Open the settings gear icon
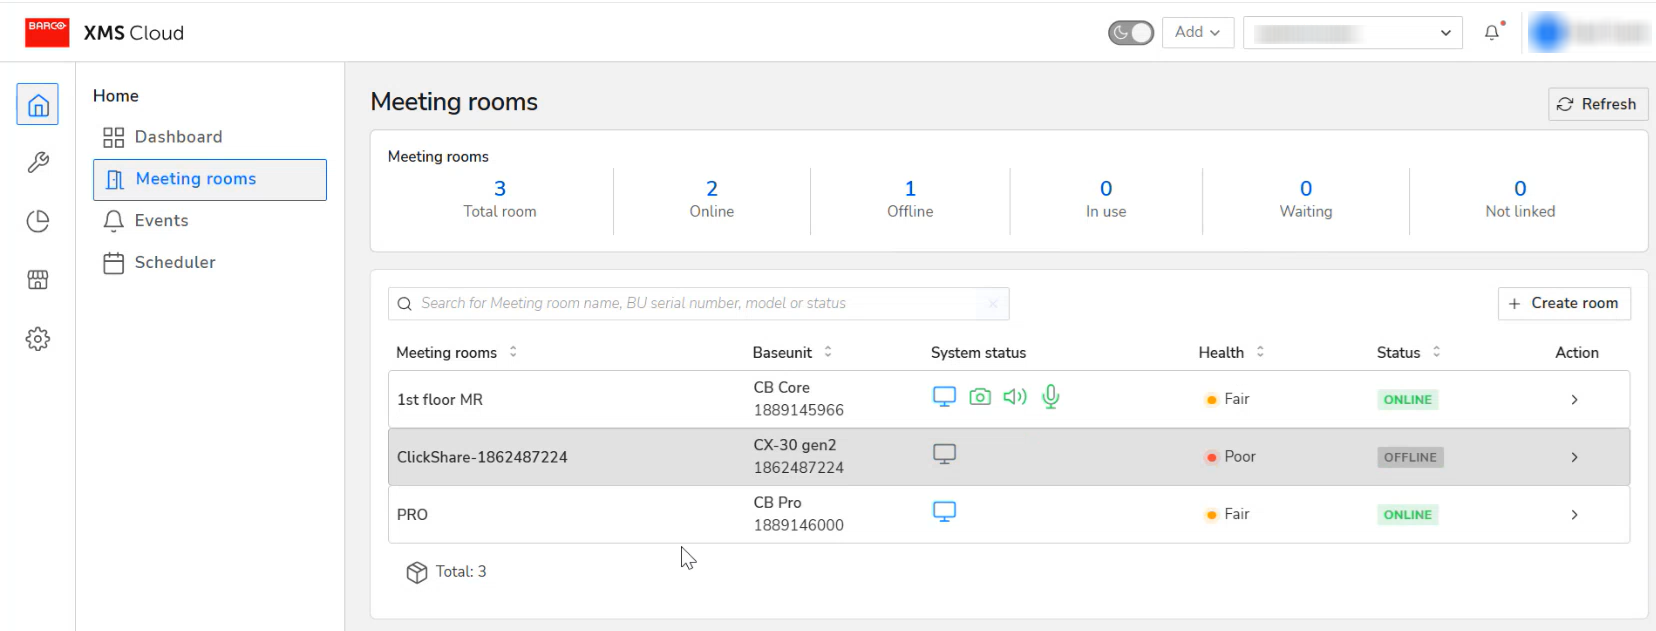This screenshot has width=1656, height=631. click(38, 339)
